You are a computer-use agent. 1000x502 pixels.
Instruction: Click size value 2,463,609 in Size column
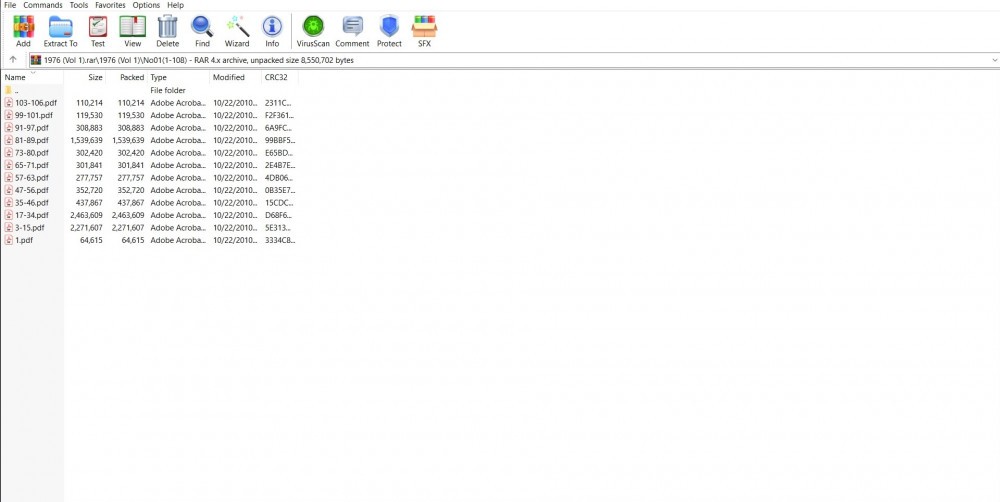(87, 216)
